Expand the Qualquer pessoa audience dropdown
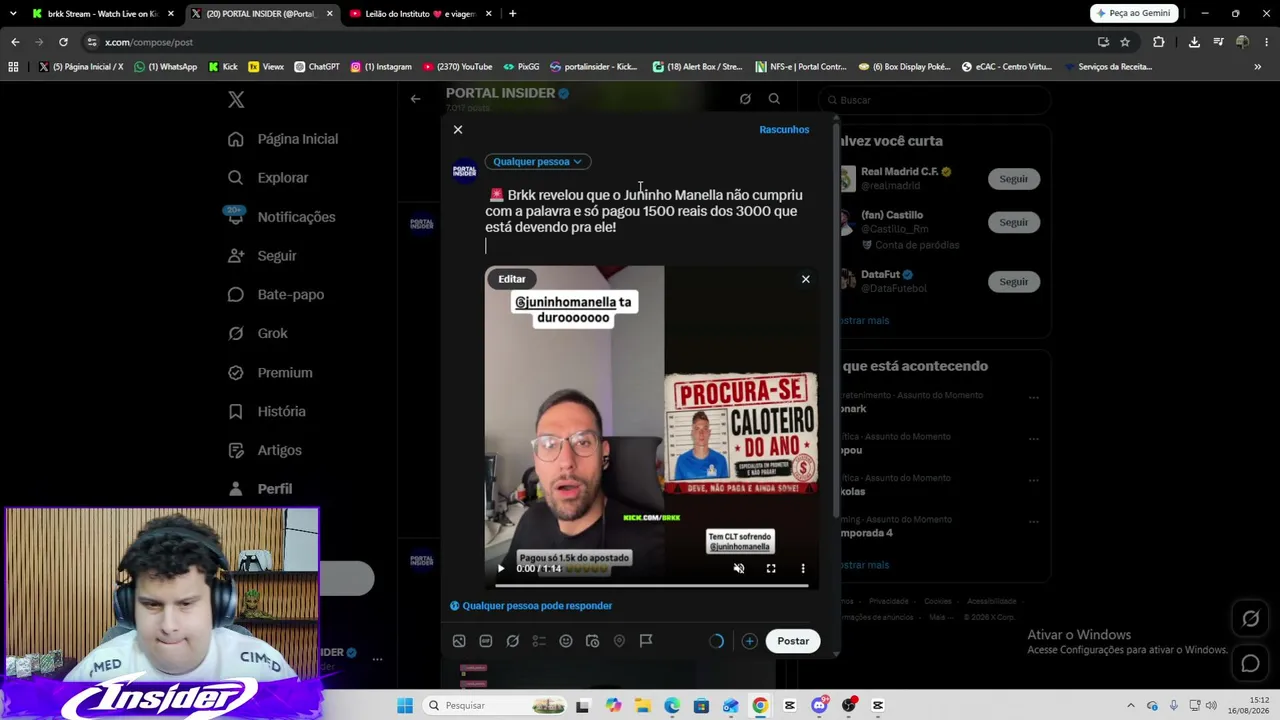 point(537,161)
